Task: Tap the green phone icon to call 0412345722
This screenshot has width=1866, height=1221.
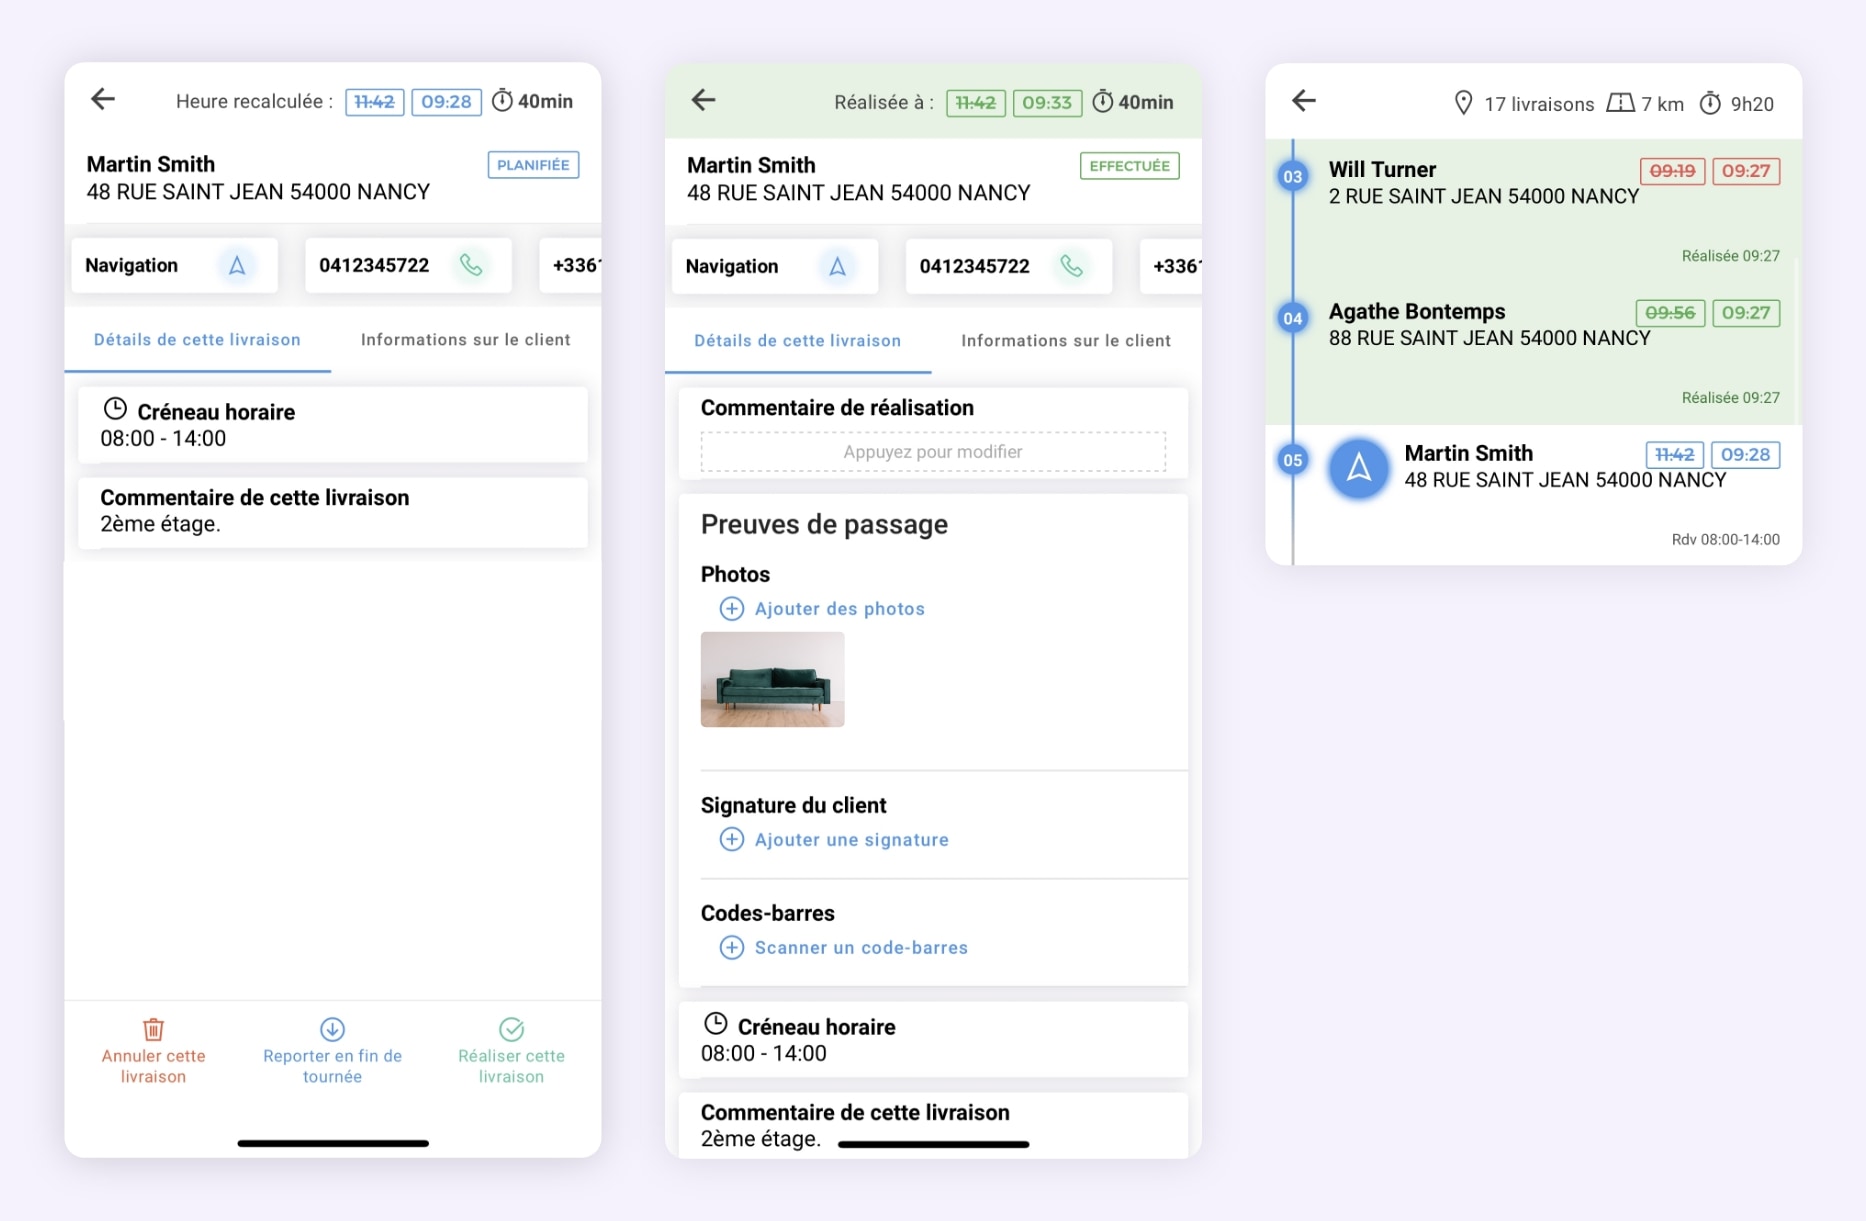Action: pos(470,265)
